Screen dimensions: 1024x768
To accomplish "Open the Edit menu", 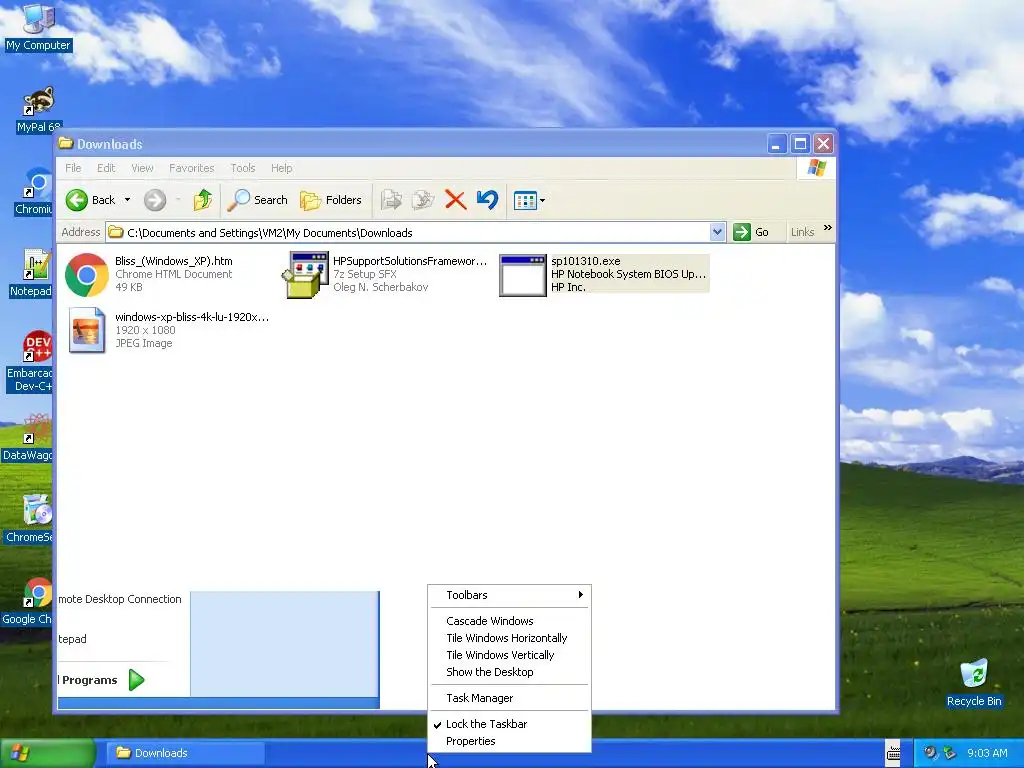I will click(x=106, y=168).
